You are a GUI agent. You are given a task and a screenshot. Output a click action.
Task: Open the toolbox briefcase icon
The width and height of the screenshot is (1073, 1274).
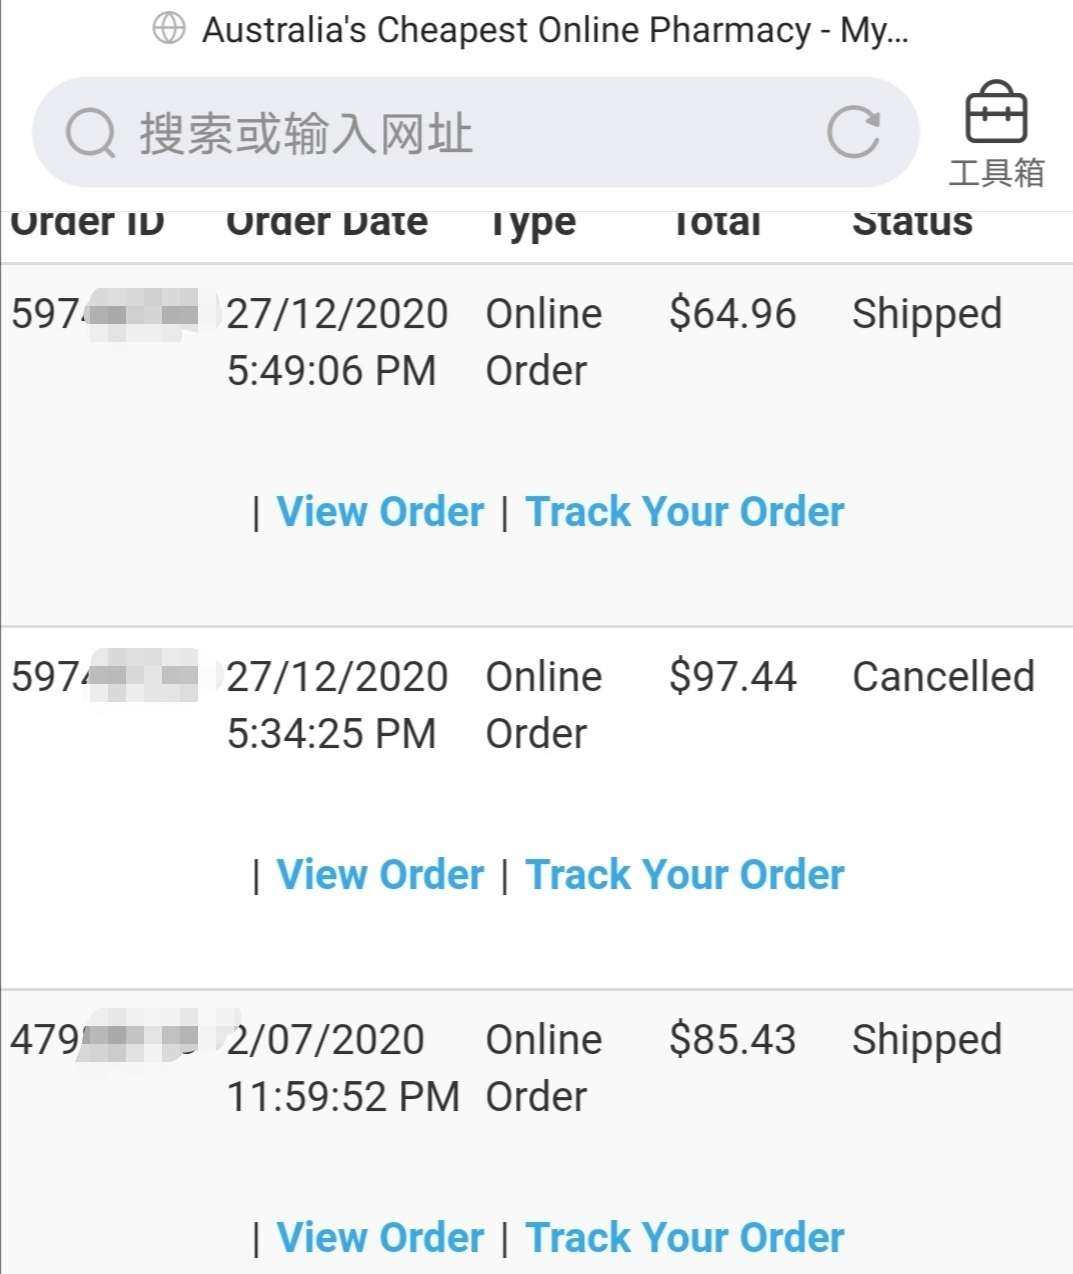click(x=995, y=112)
